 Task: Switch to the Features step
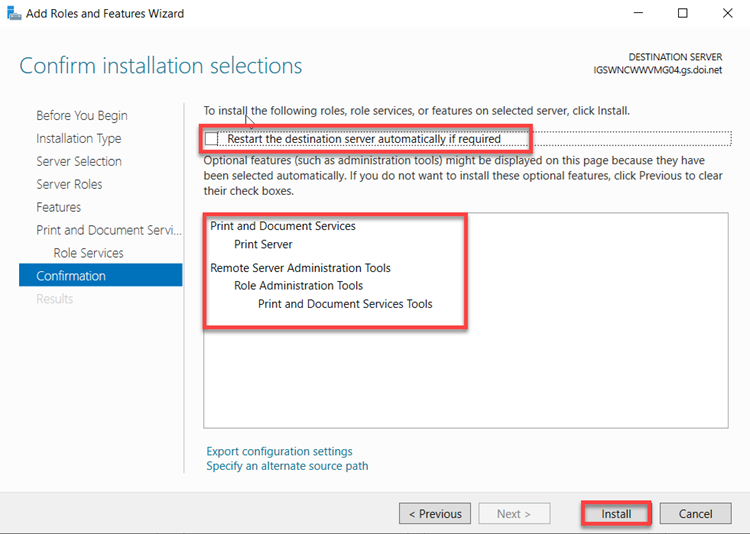pyautogui.click(x=58, y=207)
